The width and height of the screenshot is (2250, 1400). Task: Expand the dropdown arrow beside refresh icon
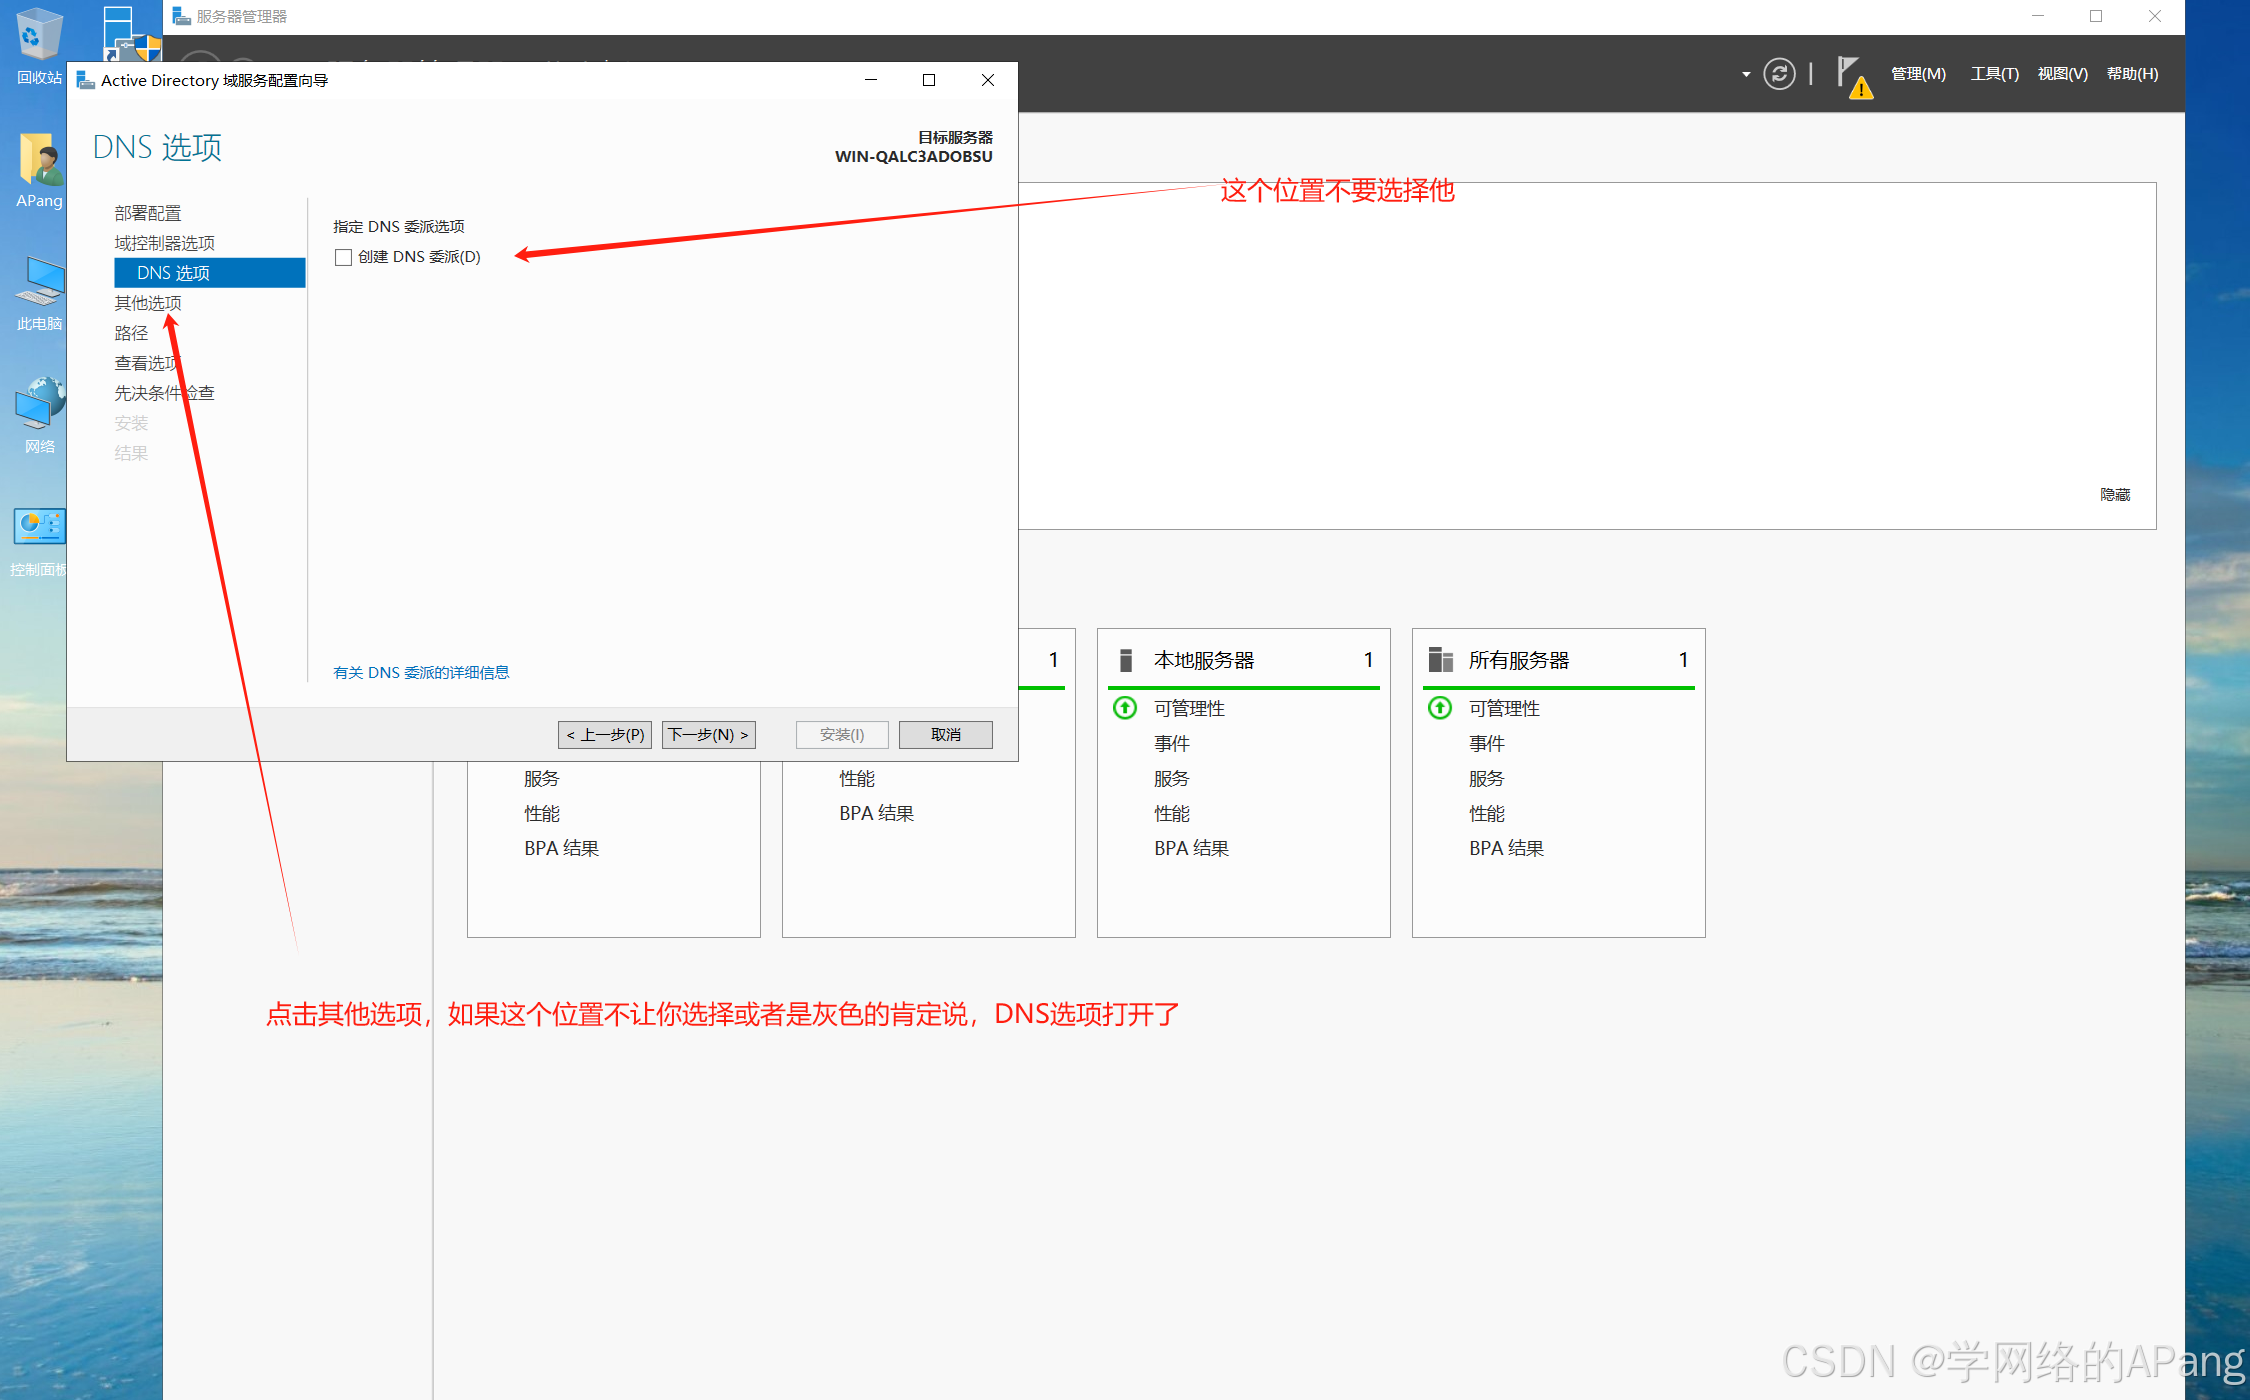[x=1746, y=74]
